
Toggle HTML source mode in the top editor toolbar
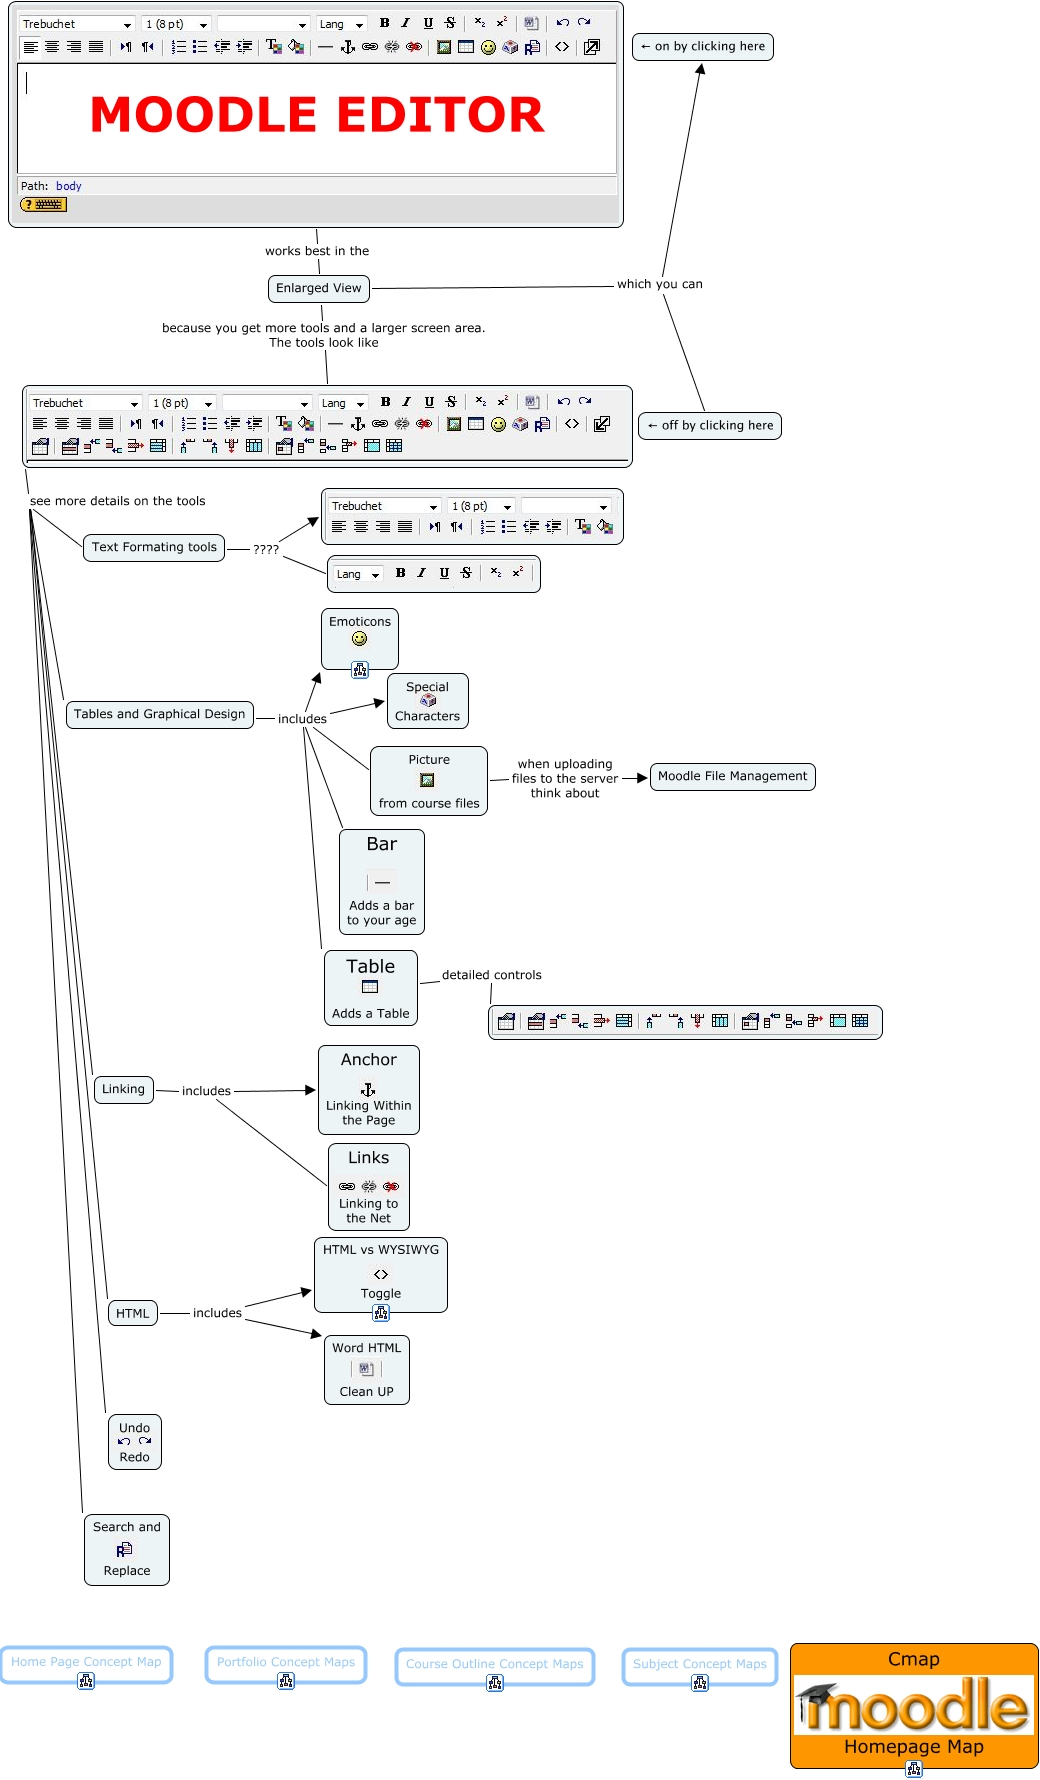(562, 47)
